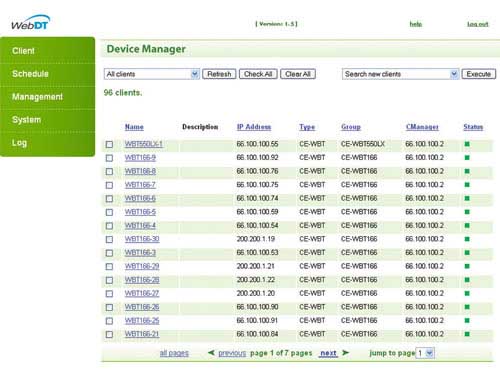Click the Refresh button
The image size is (500, 375).
(219, 74)
